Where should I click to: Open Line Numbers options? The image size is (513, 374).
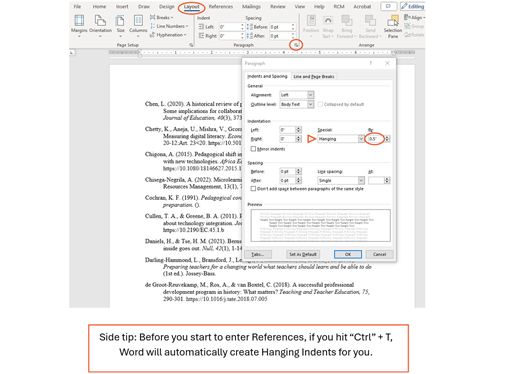pyautogui.click(x=169, y=26)
